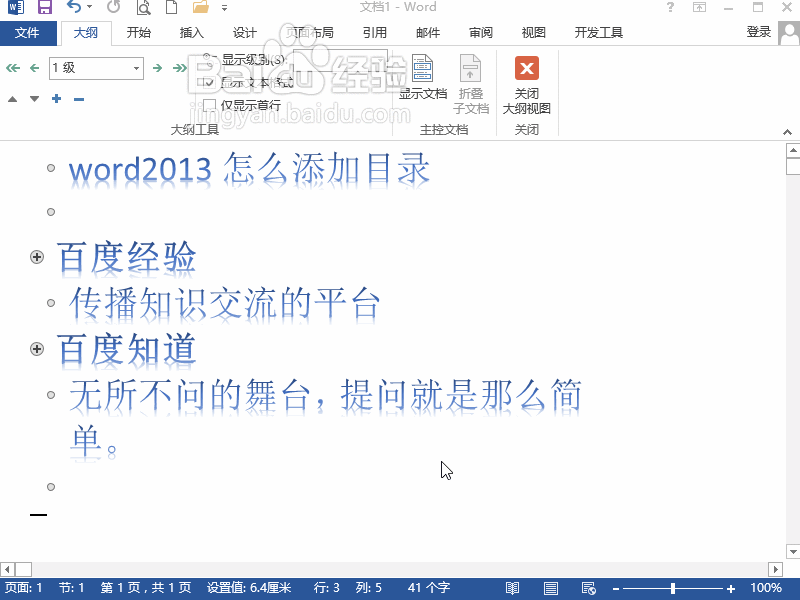Click the zoom out minus button
Viewport: 800px width, 600px height.
[x=616, y=589]
